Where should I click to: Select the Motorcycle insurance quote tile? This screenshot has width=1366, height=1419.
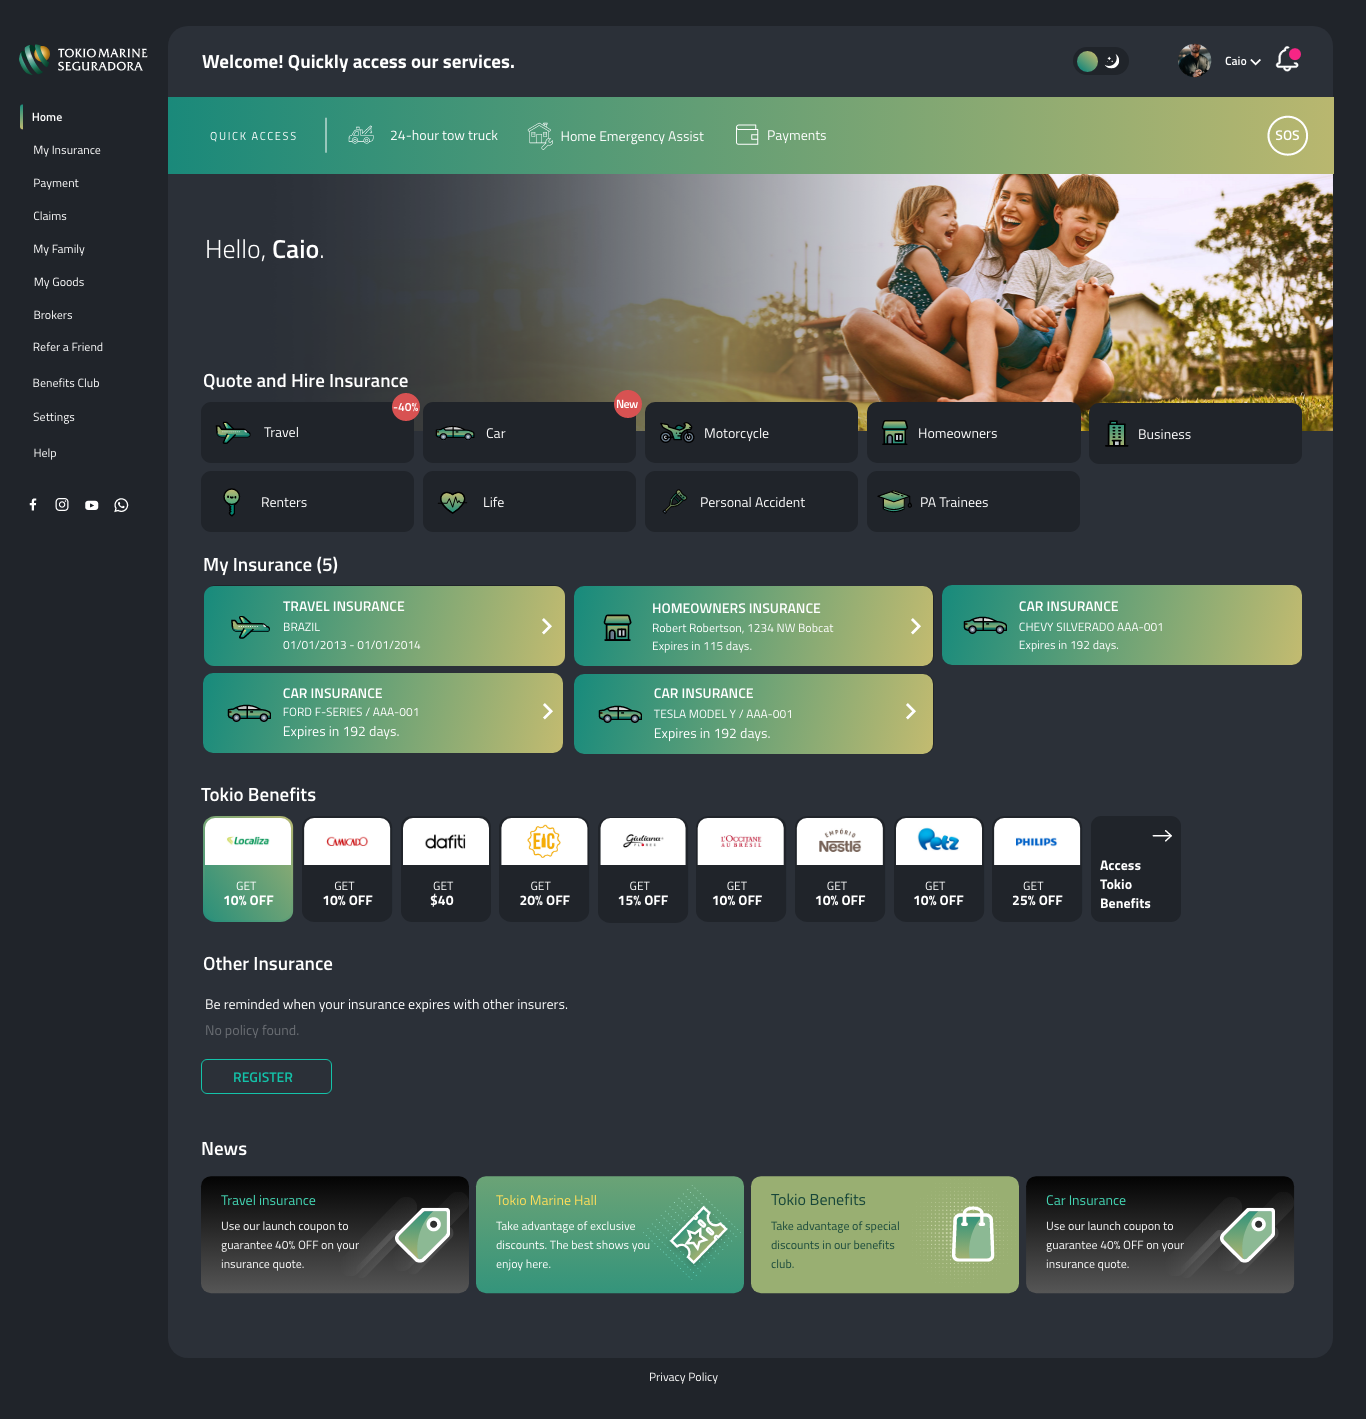[751, 433]
